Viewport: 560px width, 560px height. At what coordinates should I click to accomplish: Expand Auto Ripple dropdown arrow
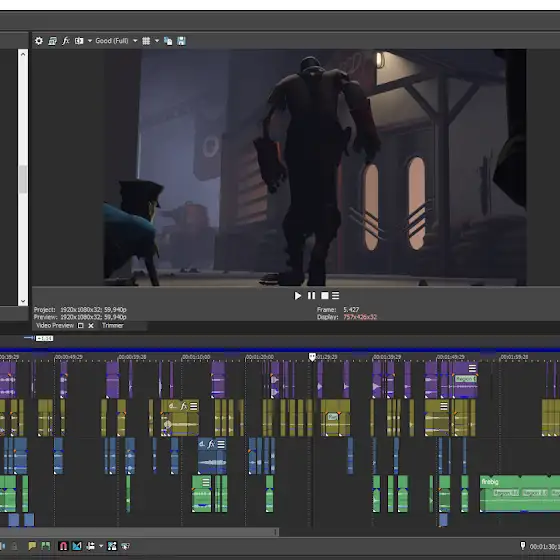[101, 546]
